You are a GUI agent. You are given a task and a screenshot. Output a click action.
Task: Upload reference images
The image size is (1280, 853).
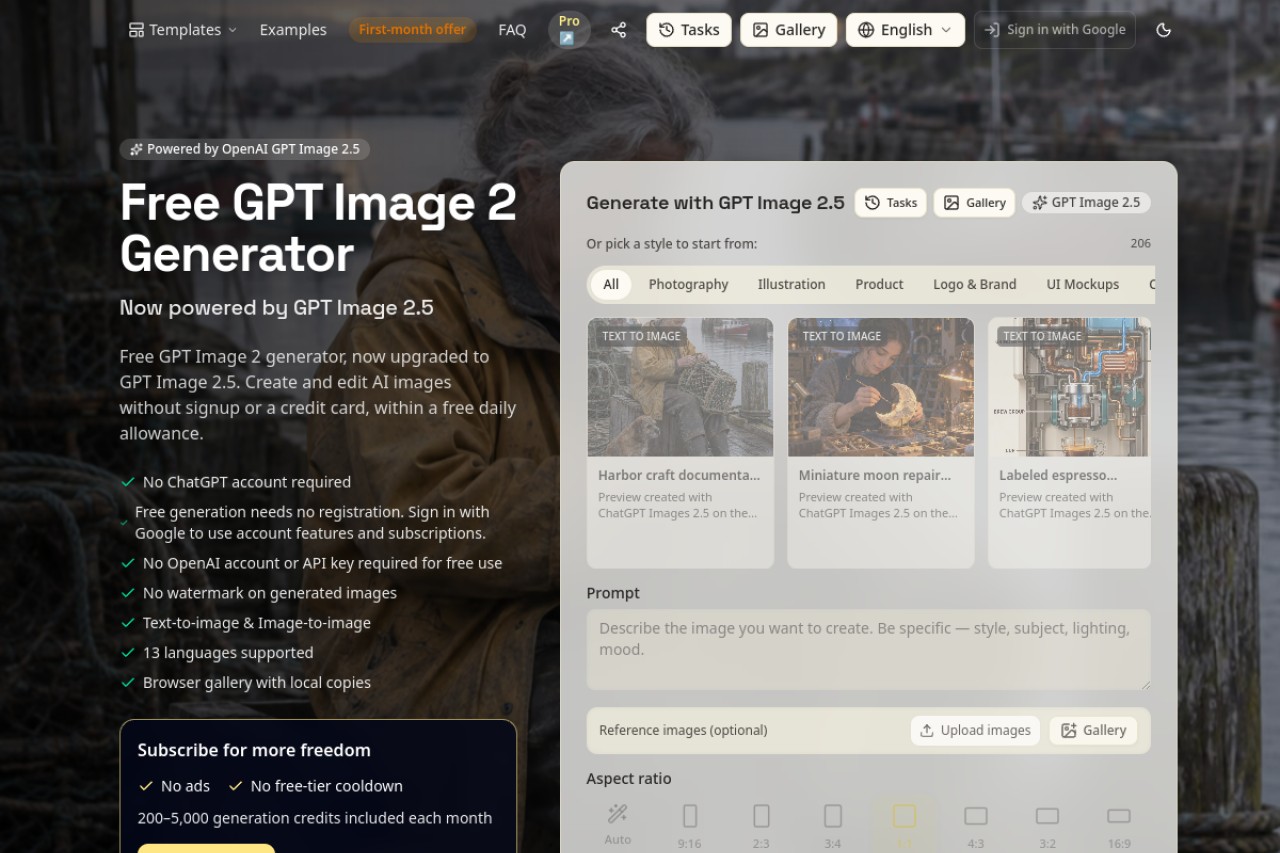pyautogui.click(x=975, y=731)
